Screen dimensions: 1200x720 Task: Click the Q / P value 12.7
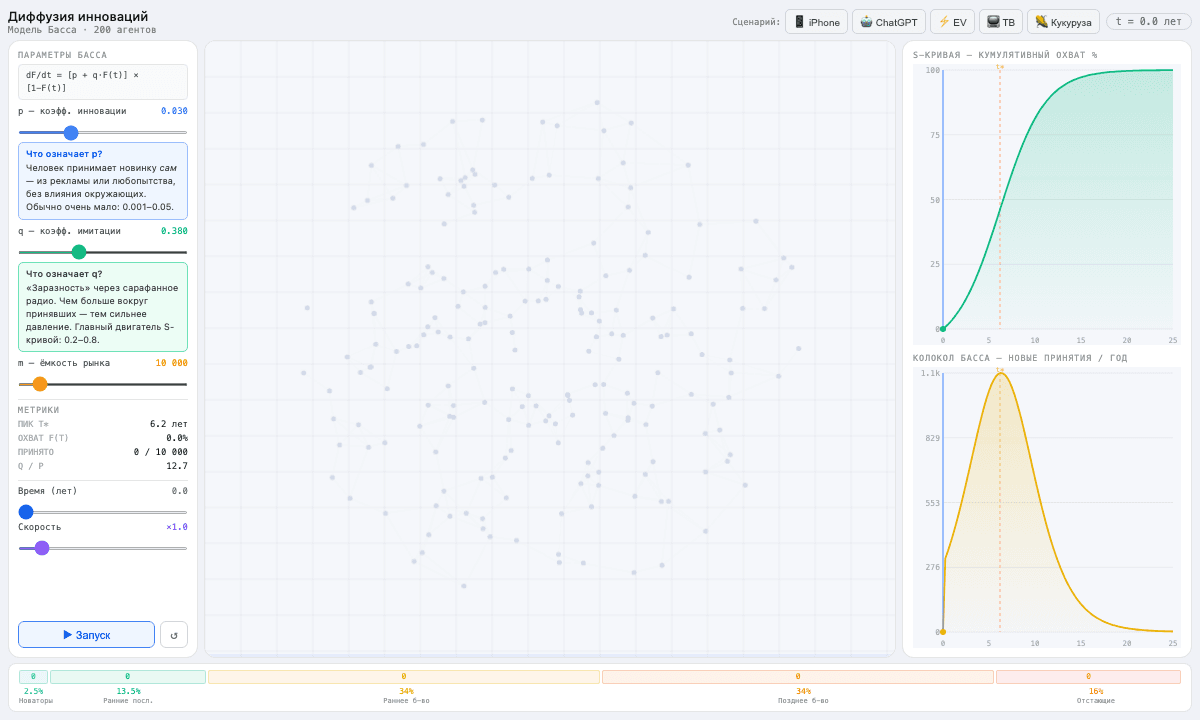point(177,466)
